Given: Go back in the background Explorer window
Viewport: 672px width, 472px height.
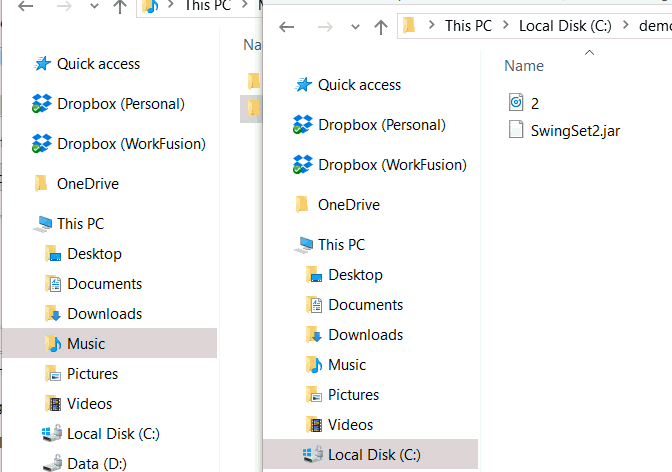Looking at the screenshot, I should tap(26, 6).
